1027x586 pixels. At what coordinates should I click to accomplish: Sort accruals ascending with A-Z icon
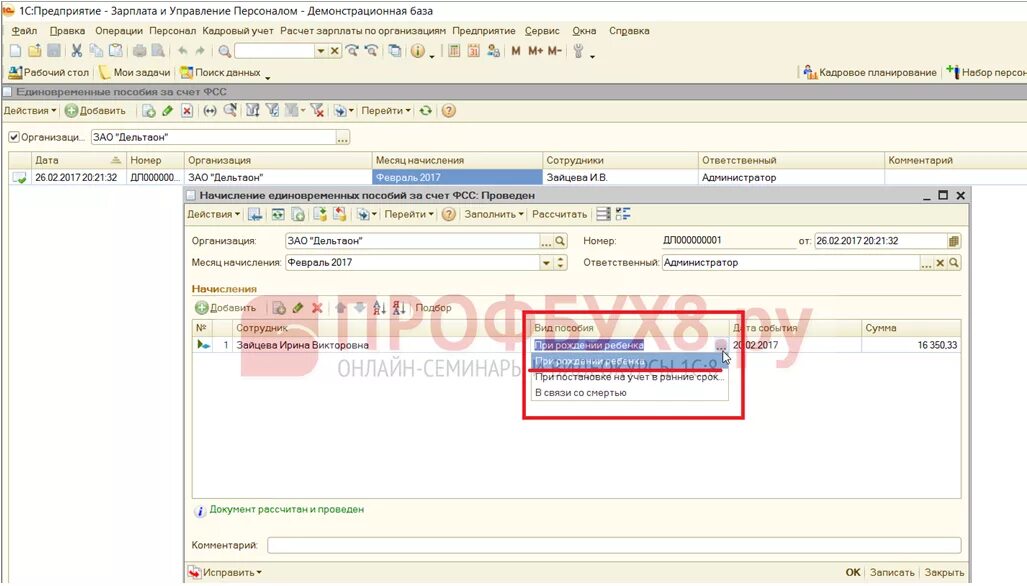[x=379, y=308]
